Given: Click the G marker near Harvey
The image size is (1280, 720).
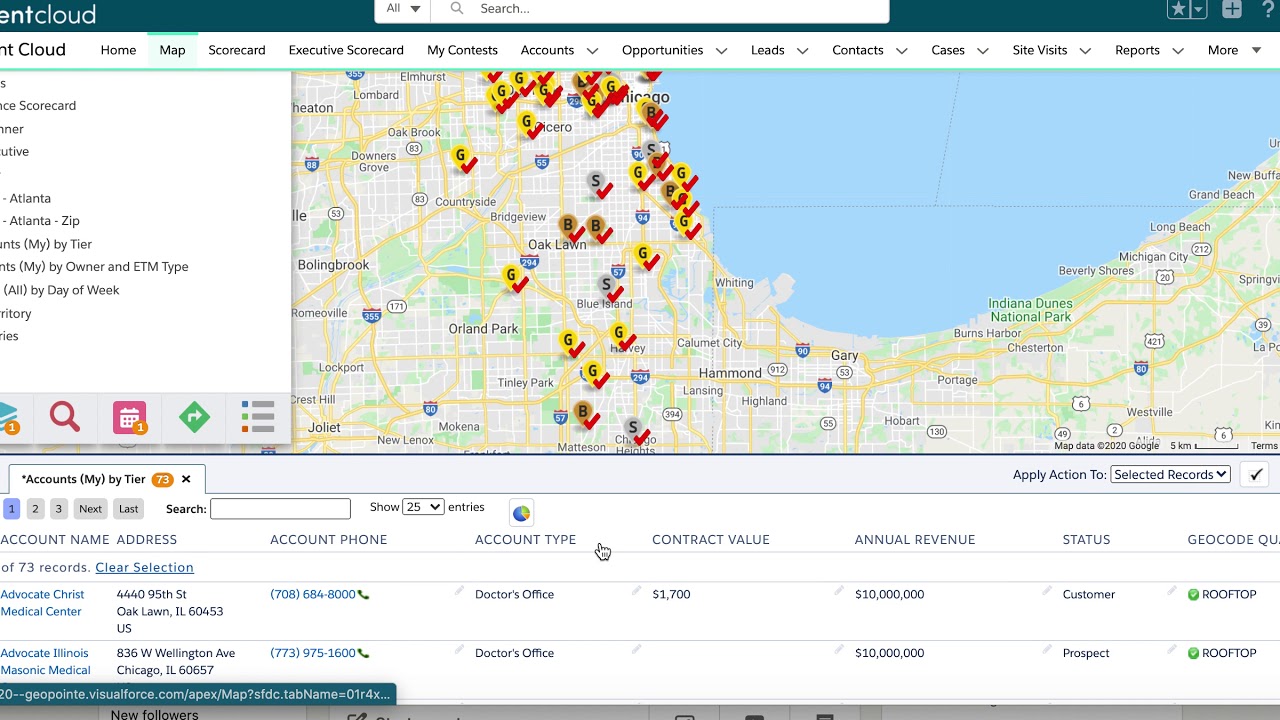Looking at the screenshot, I should 619,334.
